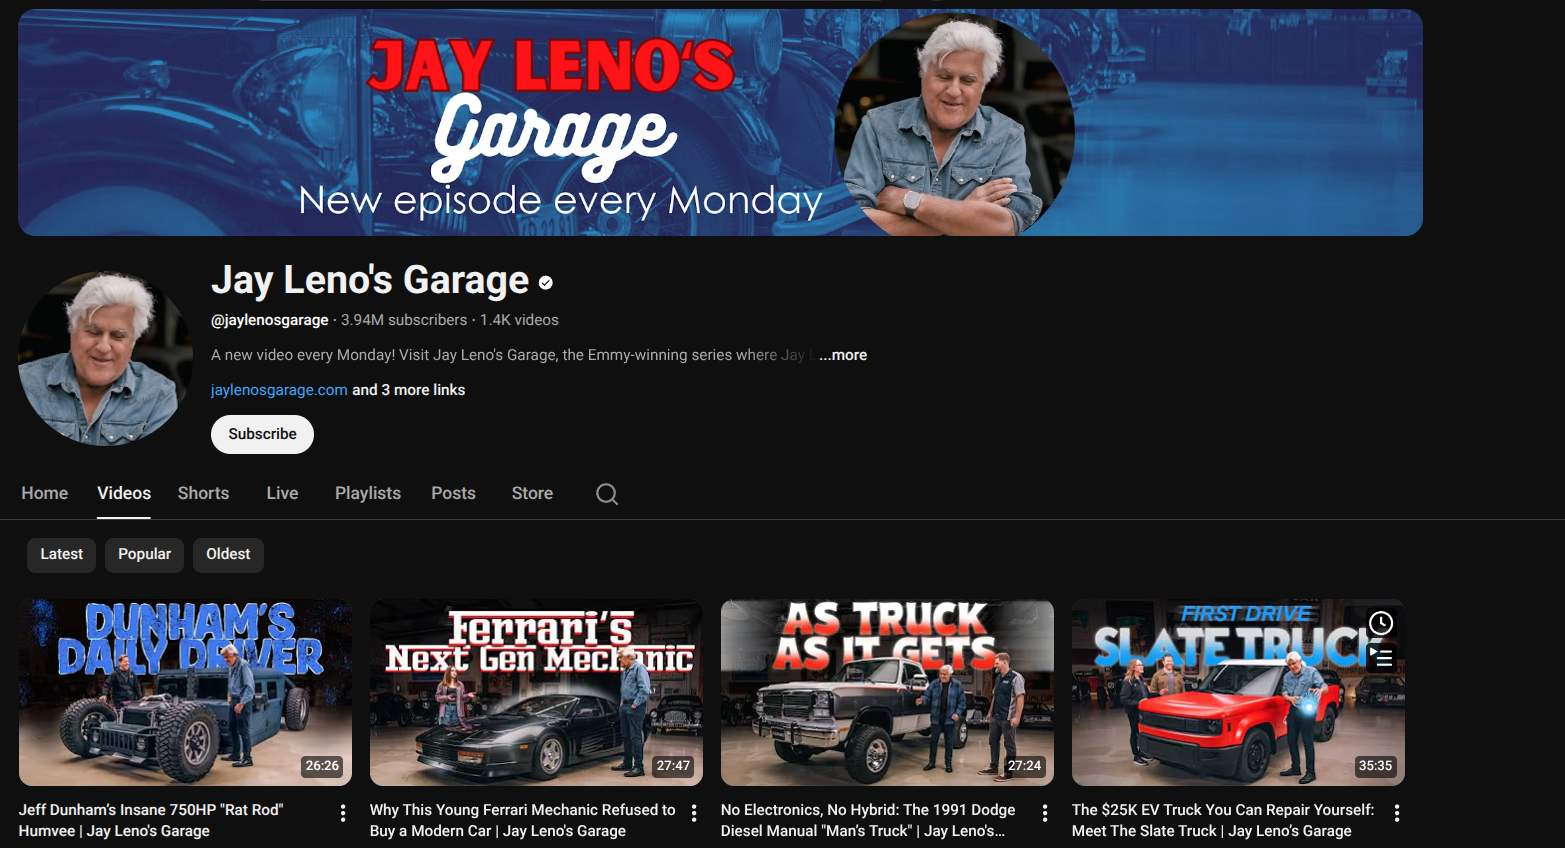This screenshot has height=848, width=1565.
Task: Click the 1.4K videos count
Action: point(519,320)
